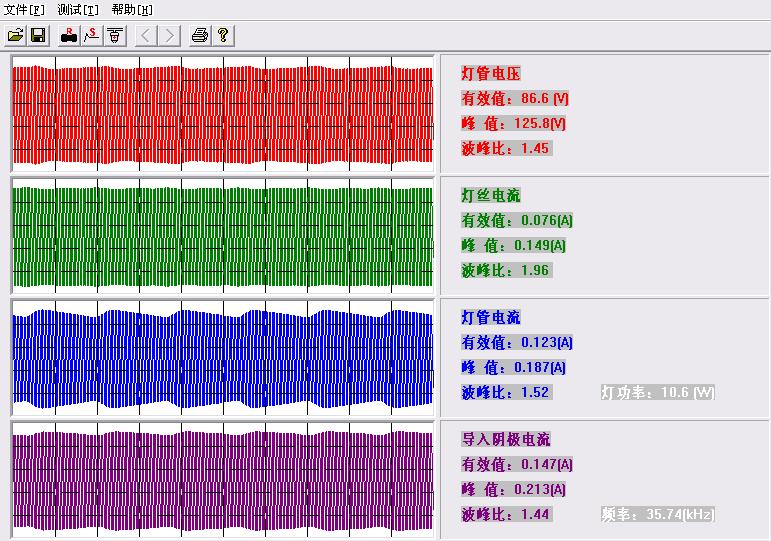Print the results with the printer icon
Viewport: 771px width, 541px height.
point(200,35)
